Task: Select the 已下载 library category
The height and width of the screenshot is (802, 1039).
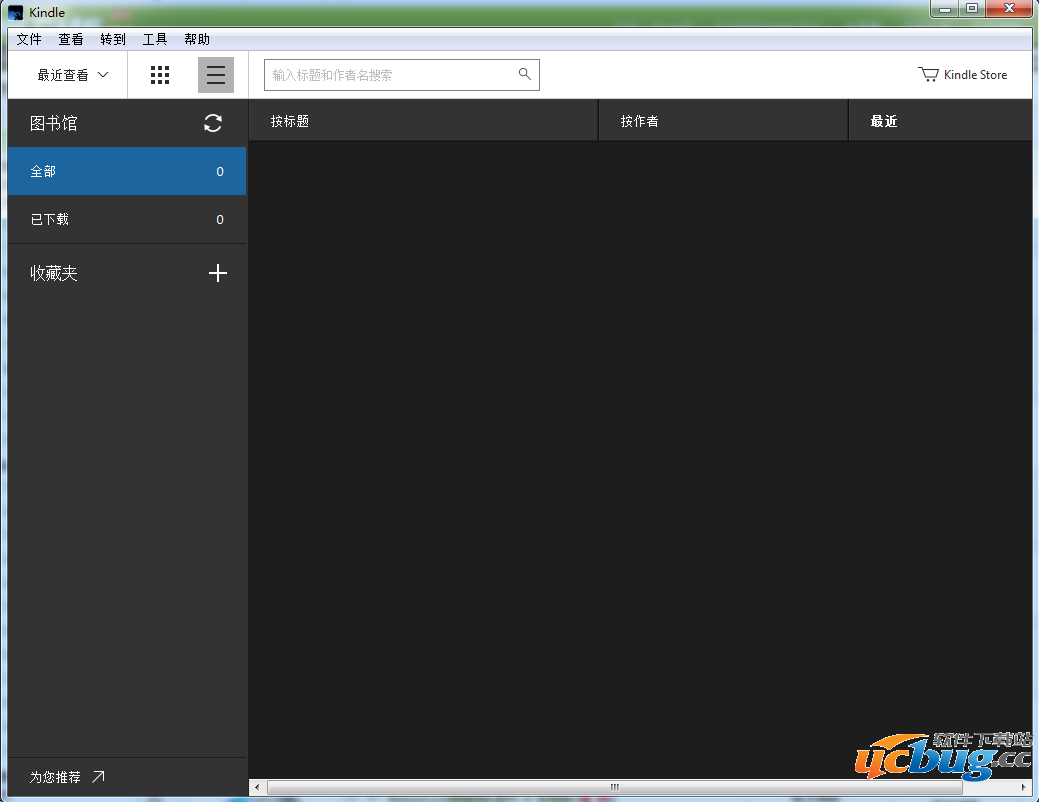Action: click(127, 220)
